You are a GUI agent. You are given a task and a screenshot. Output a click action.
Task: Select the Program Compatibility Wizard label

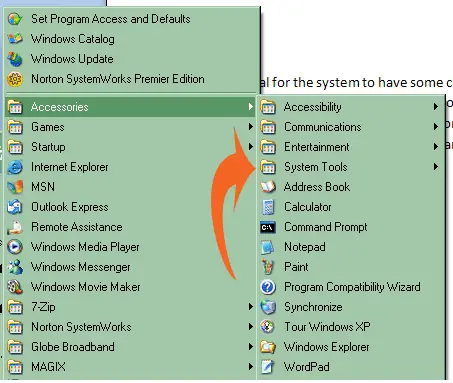point(352,287)
